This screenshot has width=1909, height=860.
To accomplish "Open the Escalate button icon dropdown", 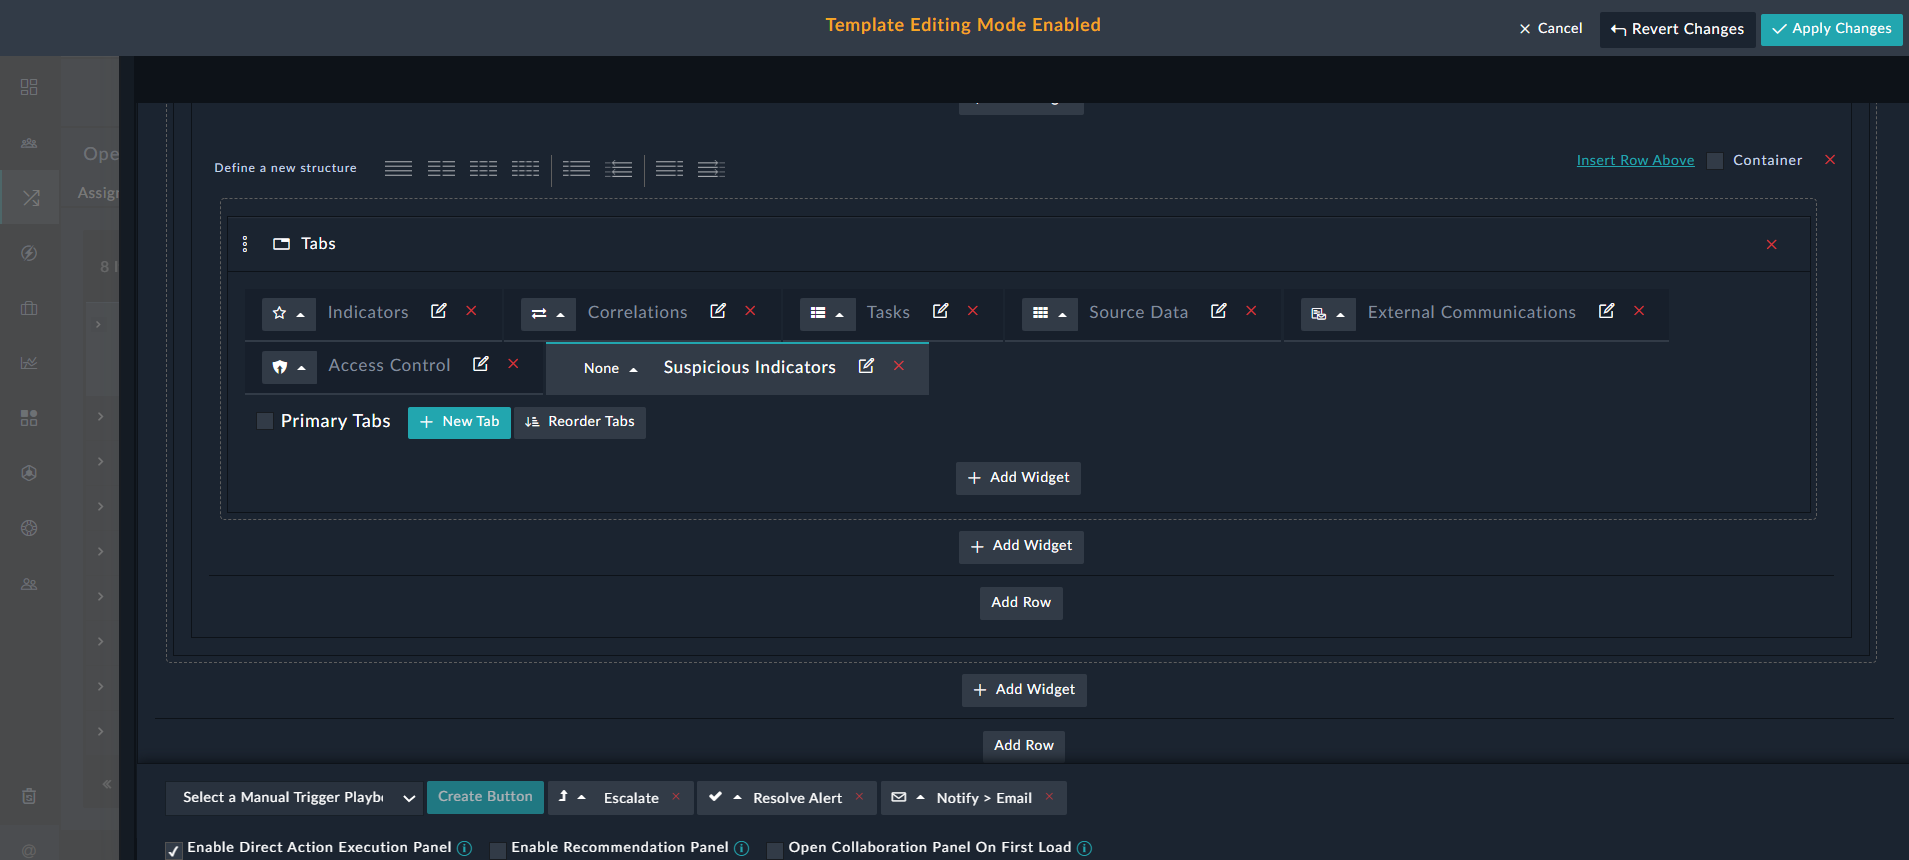I will click(x=572, y=797).
